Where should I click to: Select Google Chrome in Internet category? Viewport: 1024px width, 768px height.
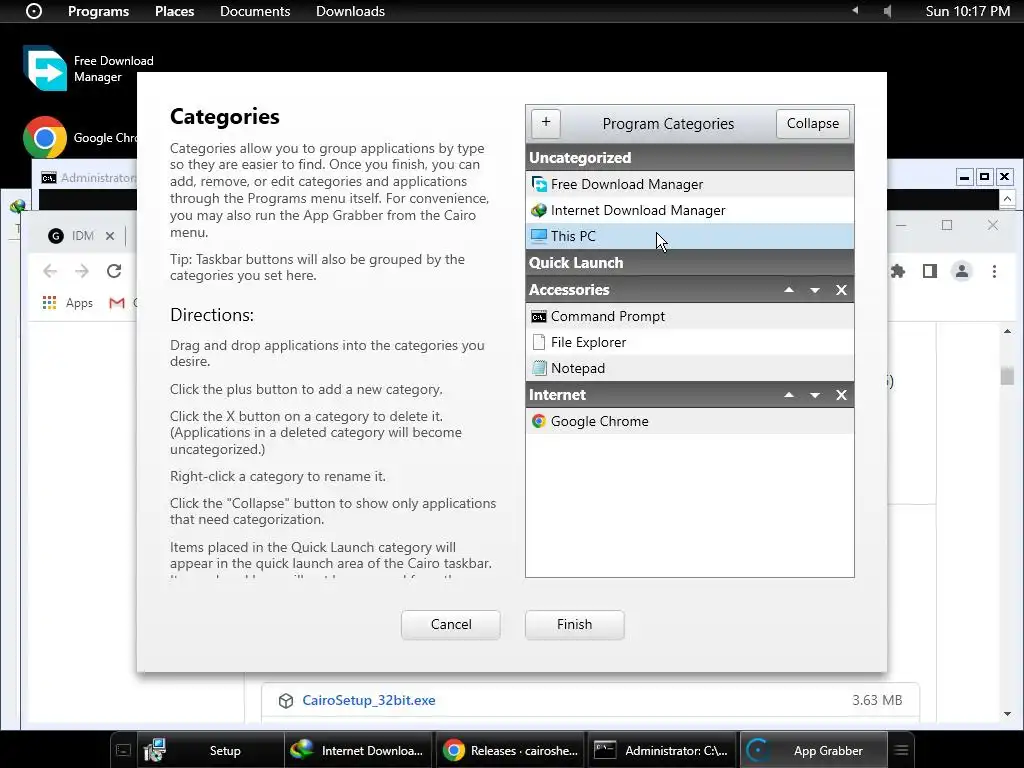(x=690, y=421)
